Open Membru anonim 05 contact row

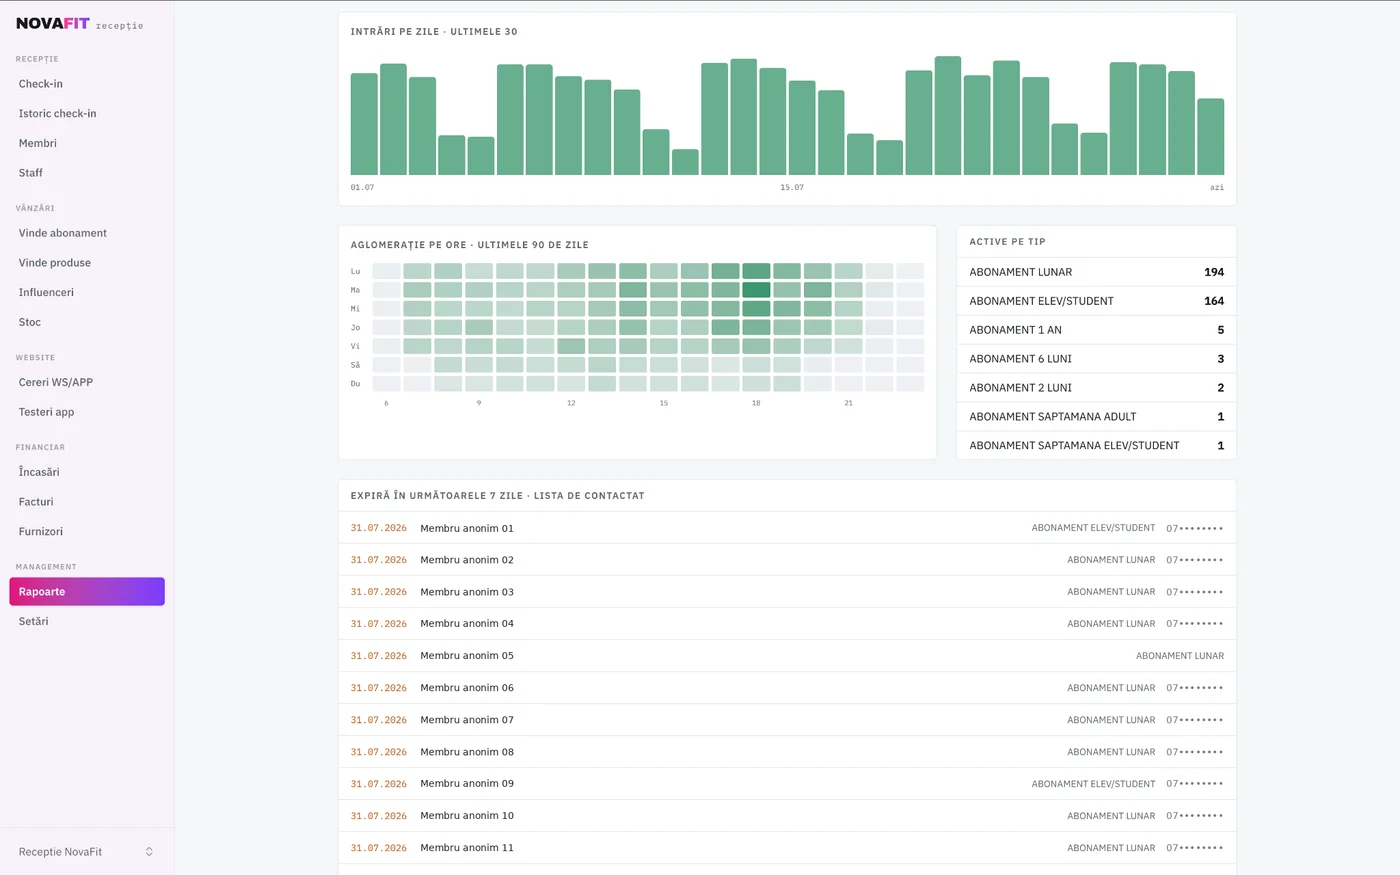[x=787, y=656]
